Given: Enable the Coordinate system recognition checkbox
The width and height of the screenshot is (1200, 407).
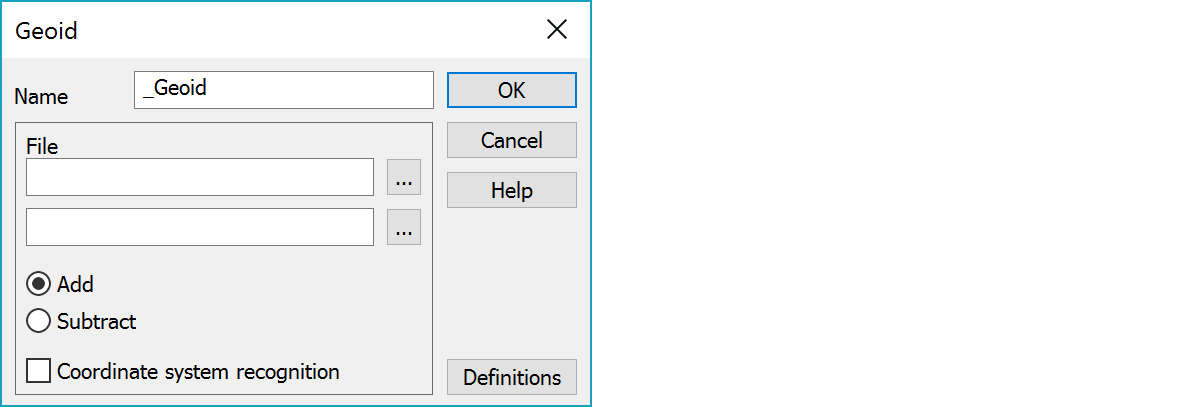Looking at the screenshot, I should click(38, 371).
